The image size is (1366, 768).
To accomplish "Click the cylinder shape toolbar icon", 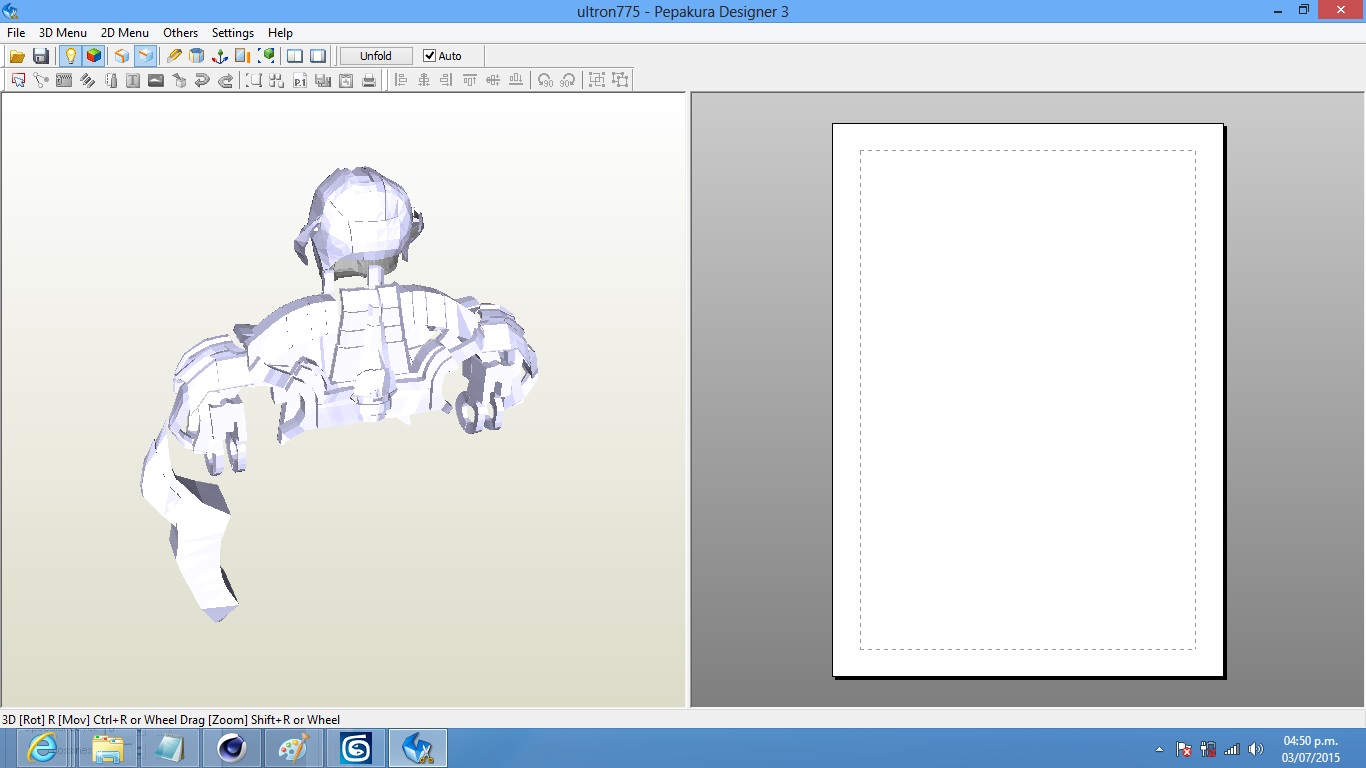I will (197, 56).
